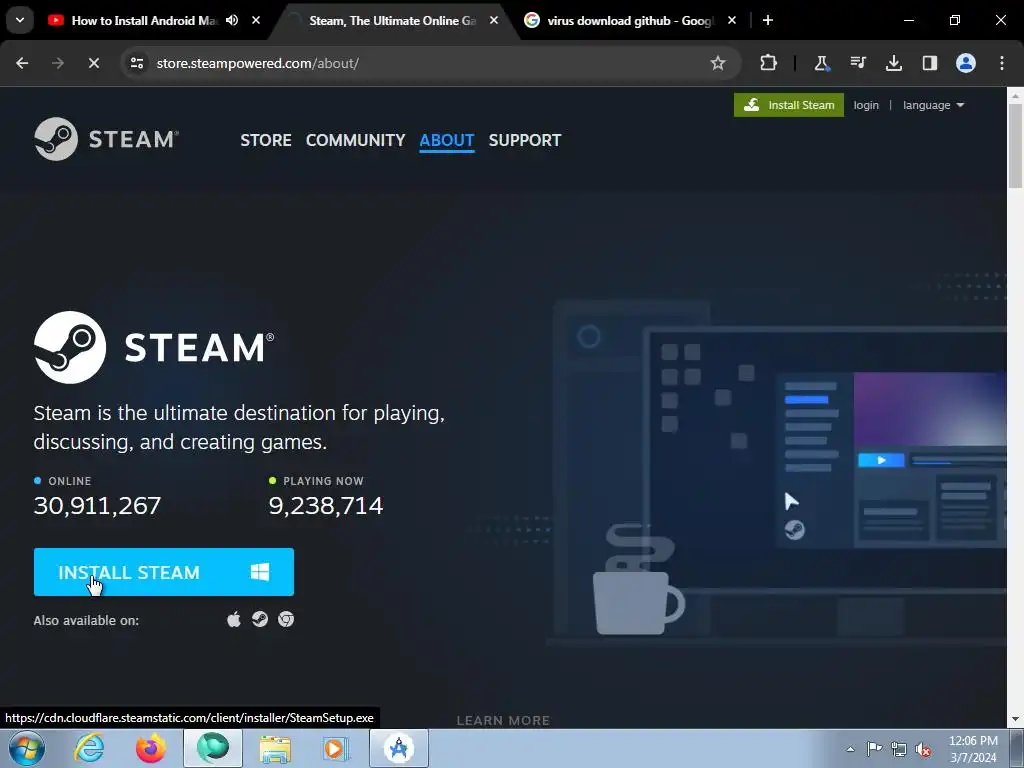This screenshot has width=1024, height=768.
Task: Open site information icon in address bar
Action: click(x=136, y=63)
